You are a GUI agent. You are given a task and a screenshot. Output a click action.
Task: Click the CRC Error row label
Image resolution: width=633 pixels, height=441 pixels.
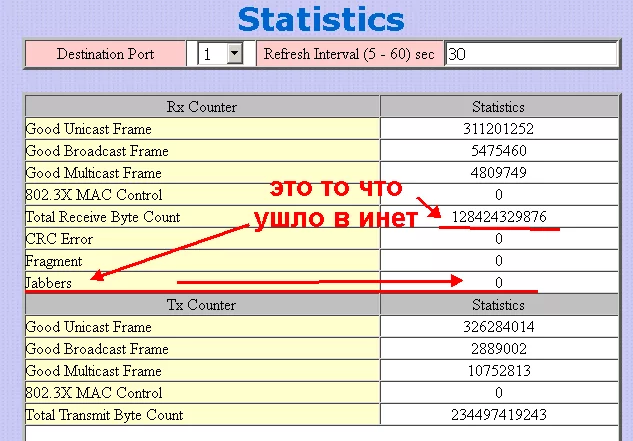[59, 239]
